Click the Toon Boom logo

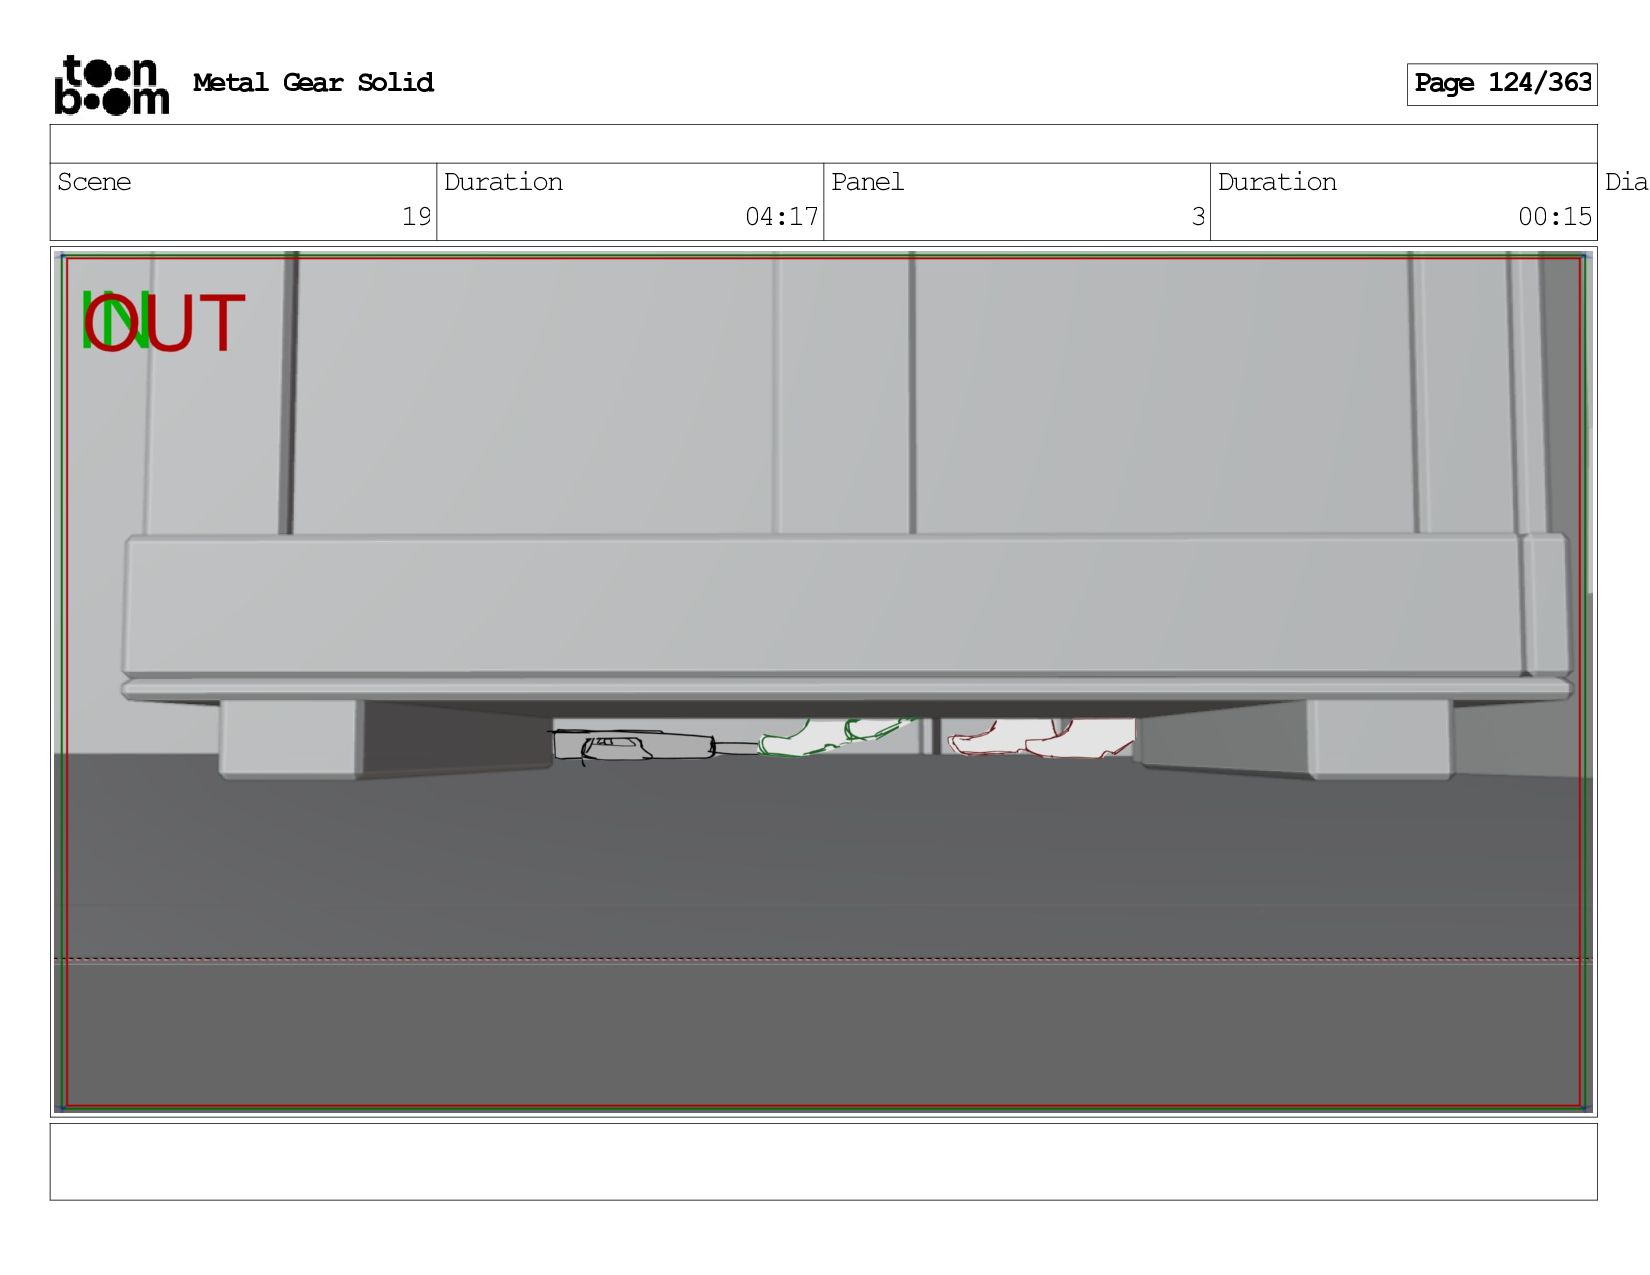(111, 85)
